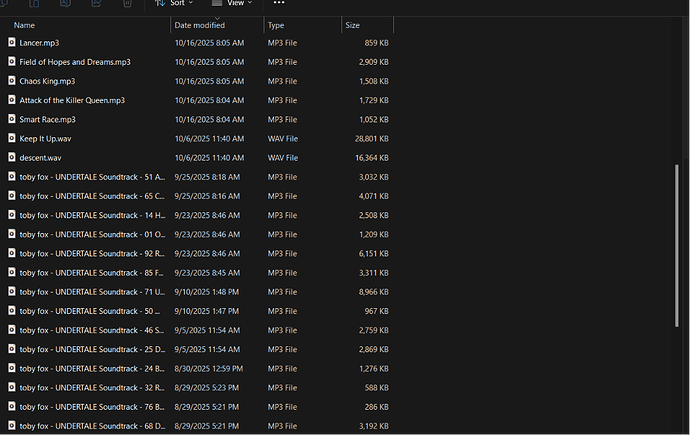Click the date 9/25/2025 8:18 AM
The width and height of the screenshot is (690, 435).
click(x=207, y=177)
